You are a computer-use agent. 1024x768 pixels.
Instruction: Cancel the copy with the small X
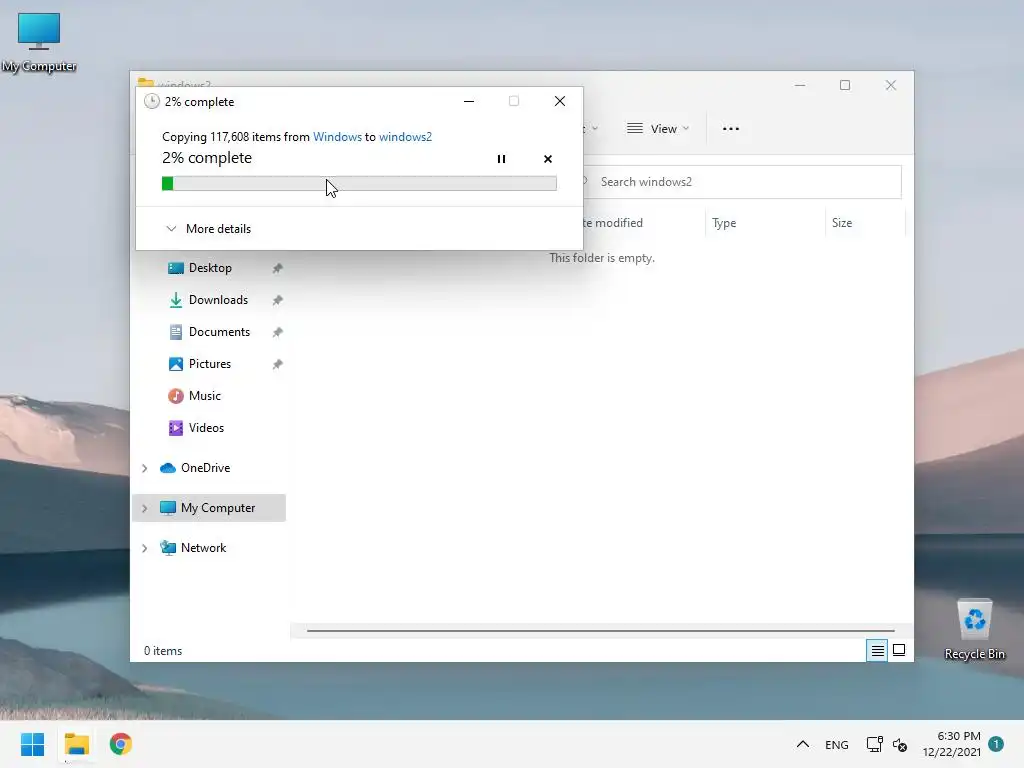pos(548,159)
